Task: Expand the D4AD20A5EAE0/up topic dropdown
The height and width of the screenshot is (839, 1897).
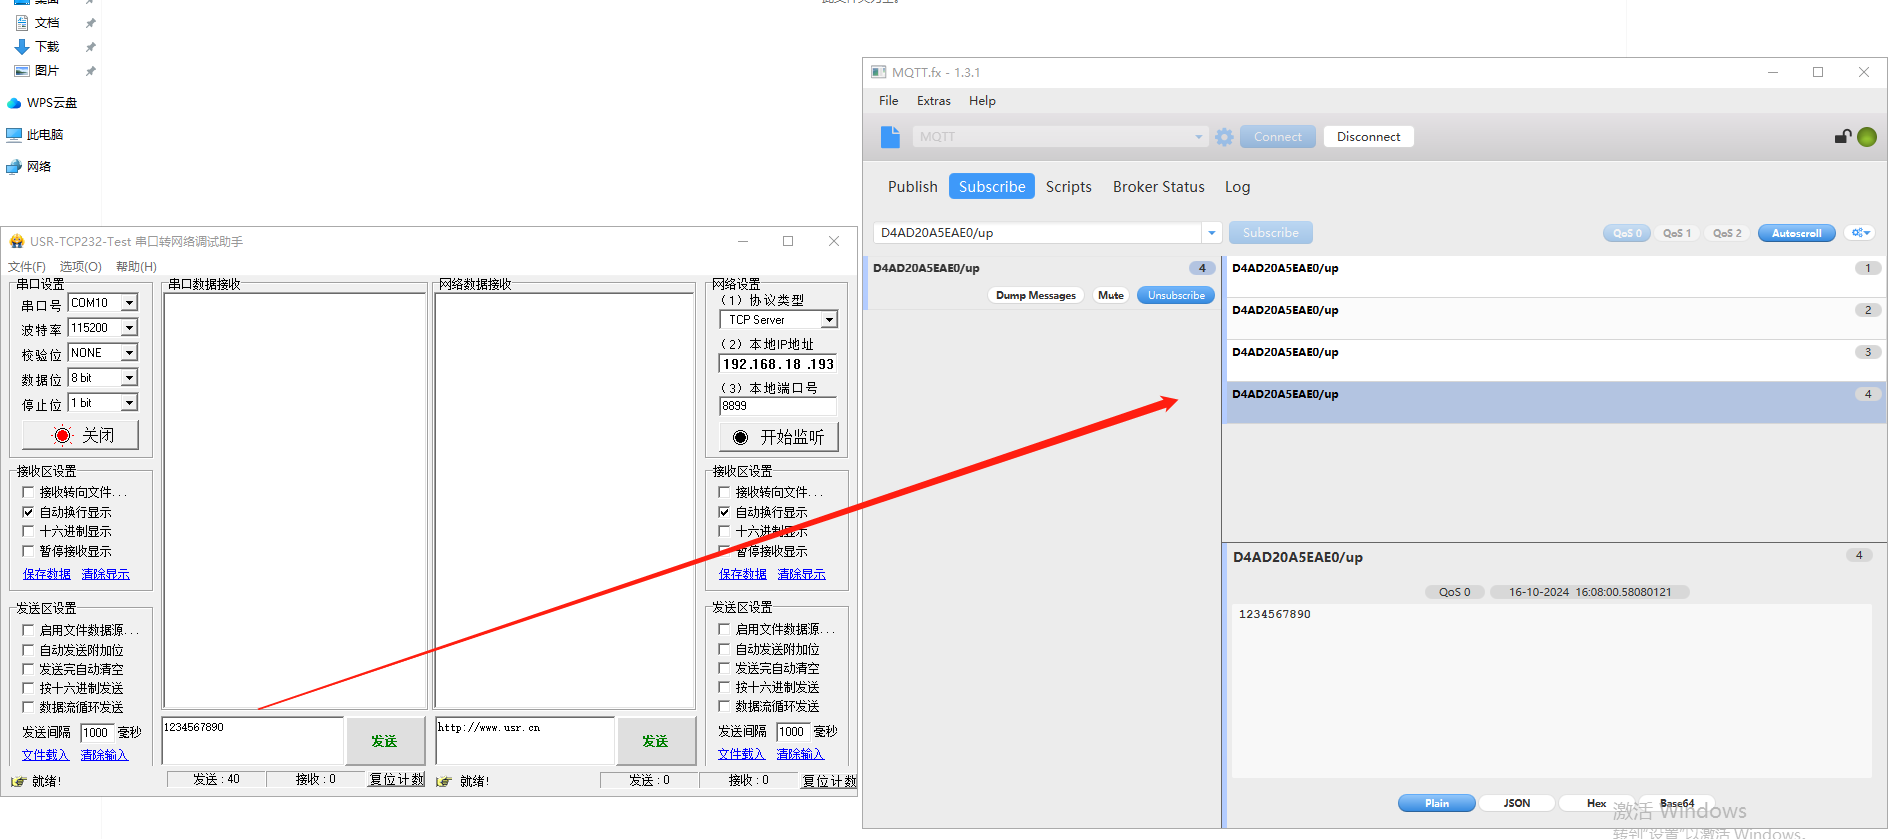Action: [x=1212, y=233]
